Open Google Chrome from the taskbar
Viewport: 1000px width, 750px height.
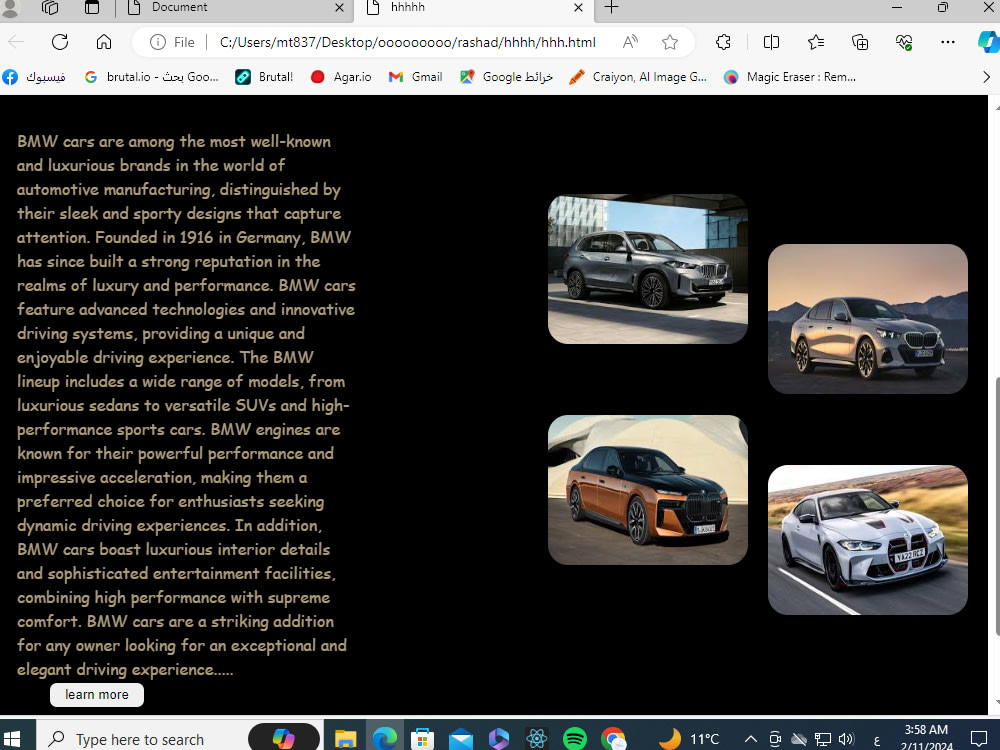pos(614,739)
